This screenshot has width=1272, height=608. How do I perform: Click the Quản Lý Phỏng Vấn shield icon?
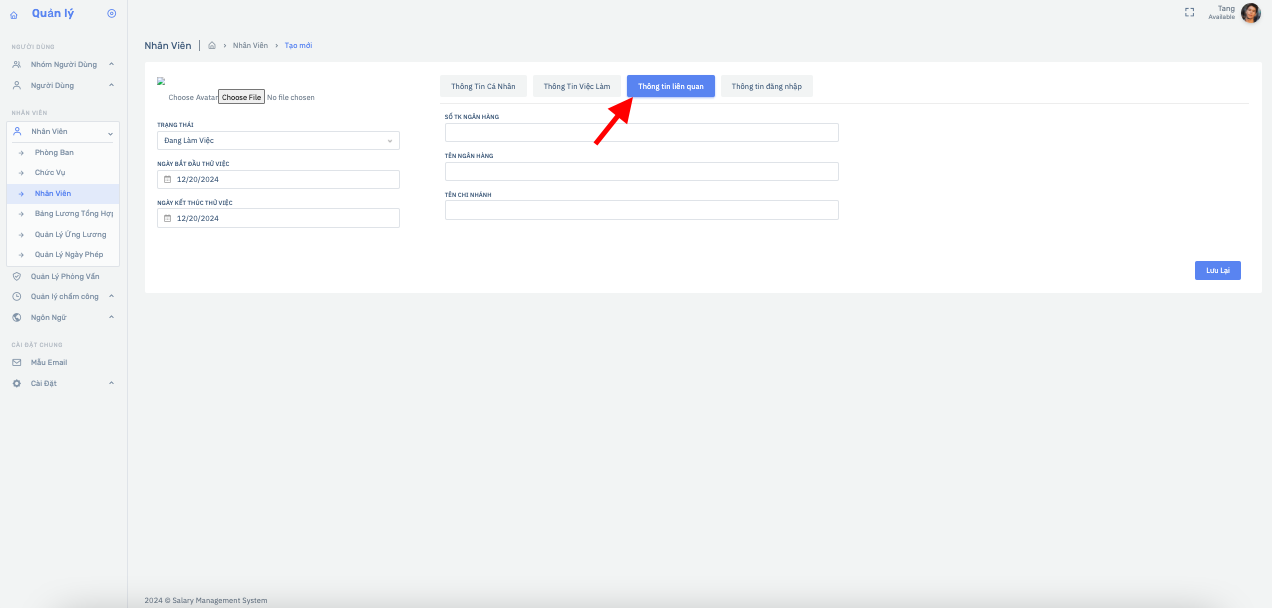[x=17, y=276]
